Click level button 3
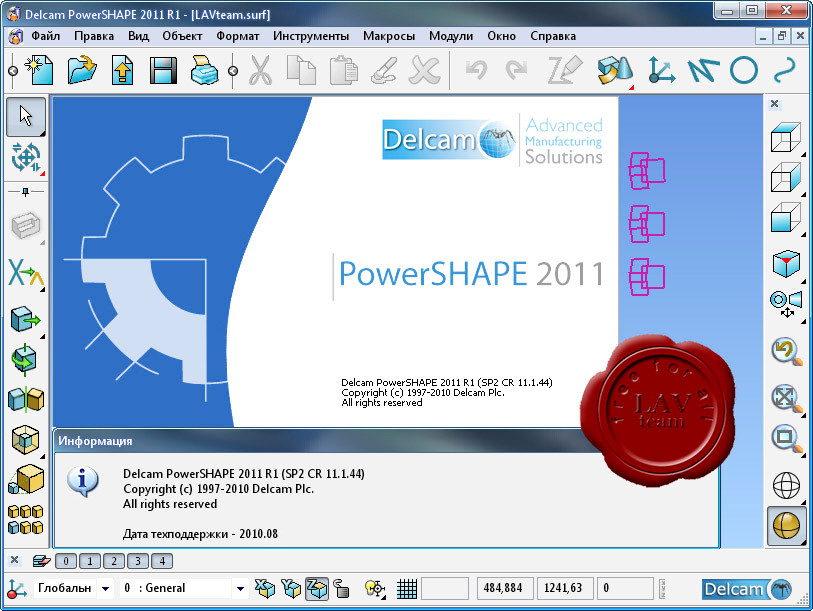This screenshot has height=611, width=813. (x=138, y=561)
